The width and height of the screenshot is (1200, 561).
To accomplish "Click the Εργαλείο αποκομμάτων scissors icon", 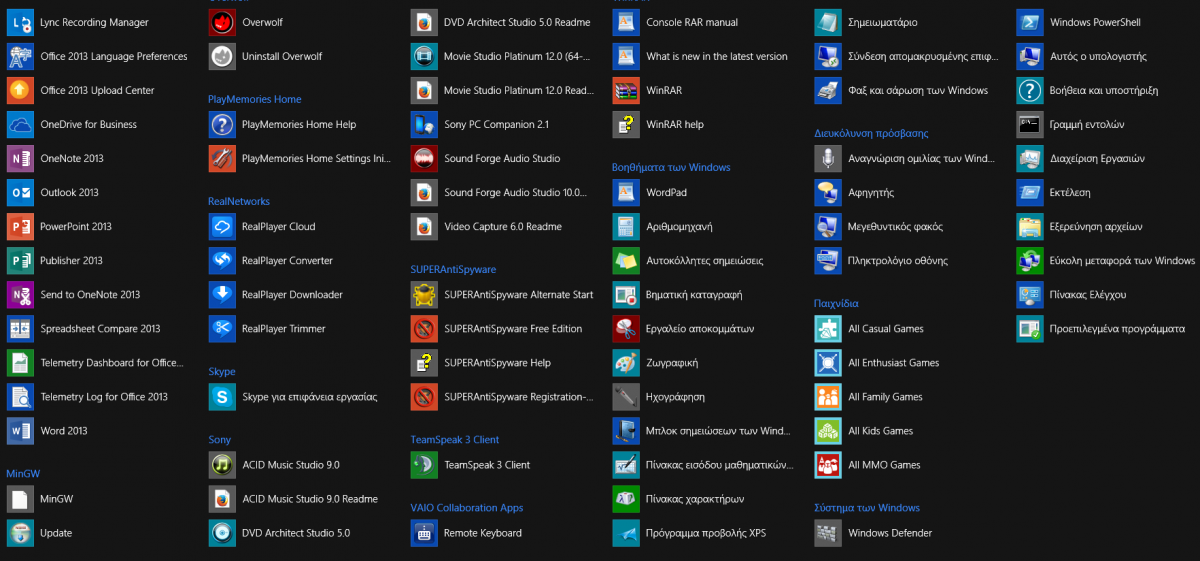I will (x=626, y=328).
